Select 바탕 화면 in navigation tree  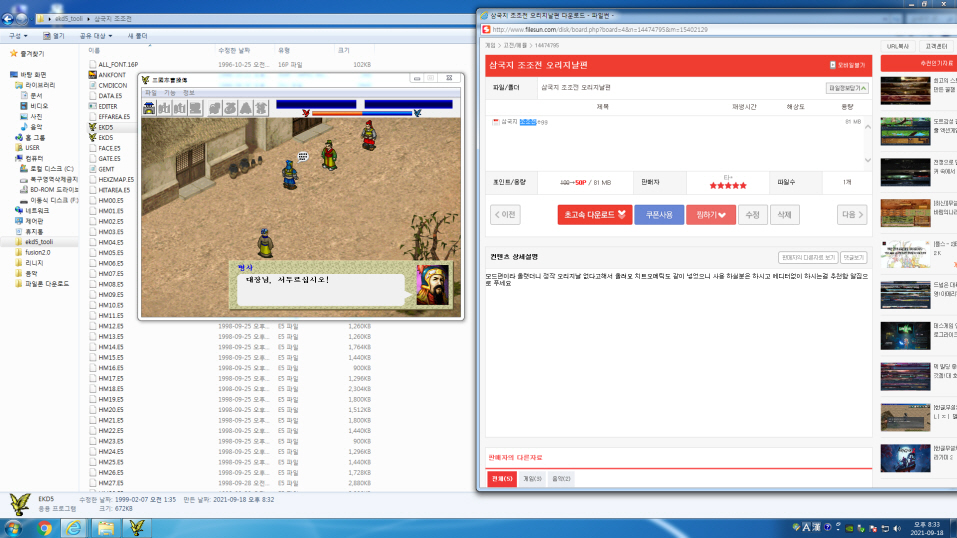tap(29, 75)
